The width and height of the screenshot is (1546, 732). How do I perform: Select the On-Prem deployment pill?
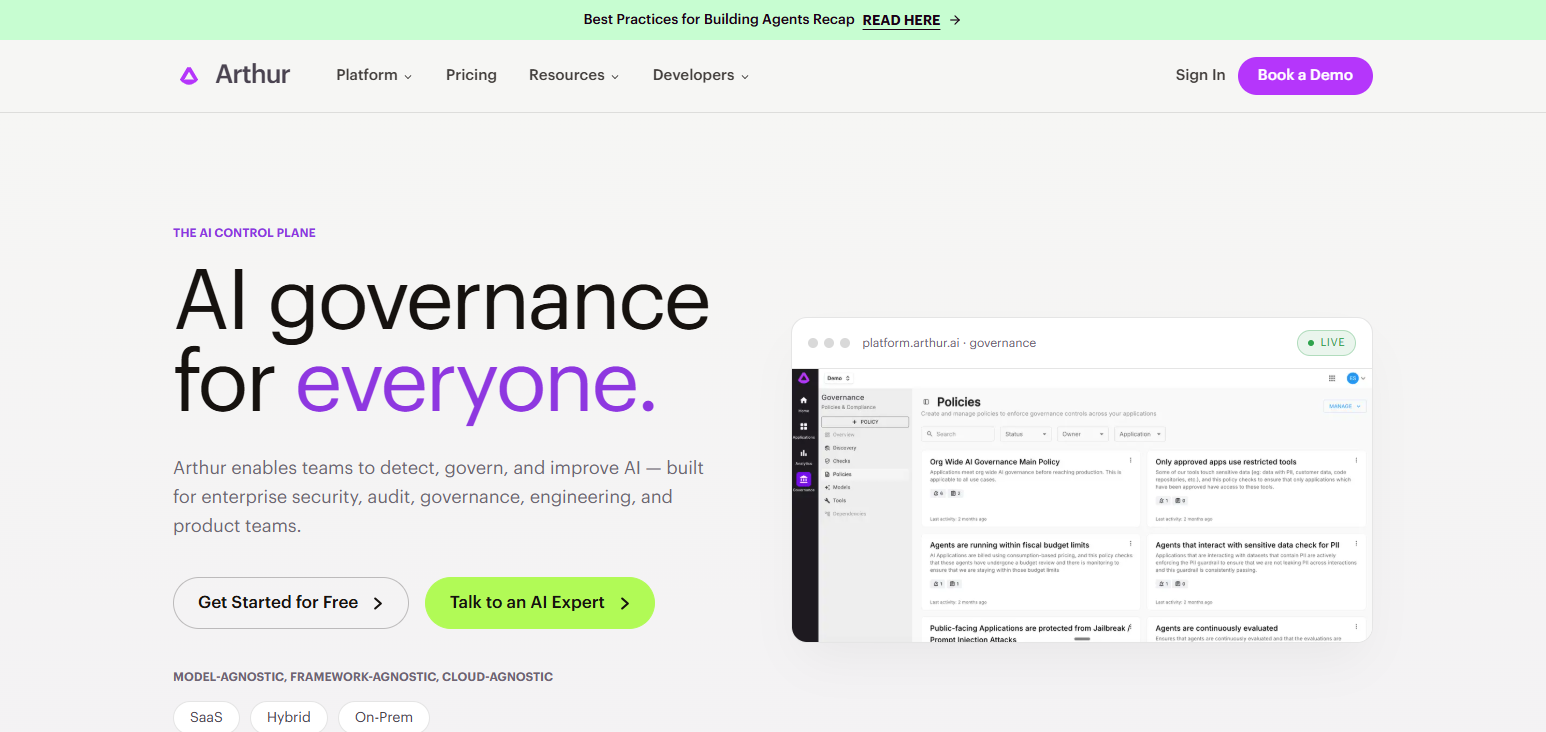click(384, 716)
